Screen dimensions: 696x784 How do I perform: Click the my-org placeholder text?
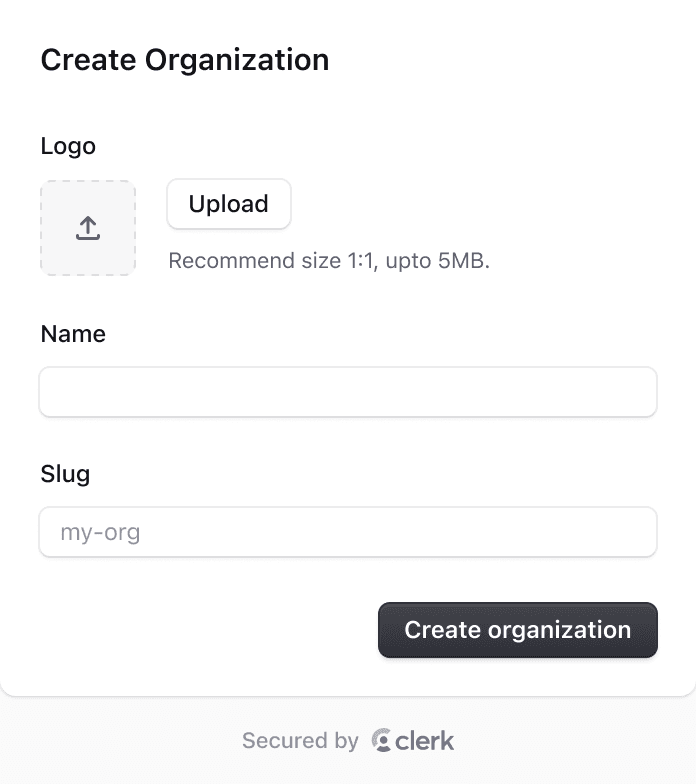coord(100,532)
